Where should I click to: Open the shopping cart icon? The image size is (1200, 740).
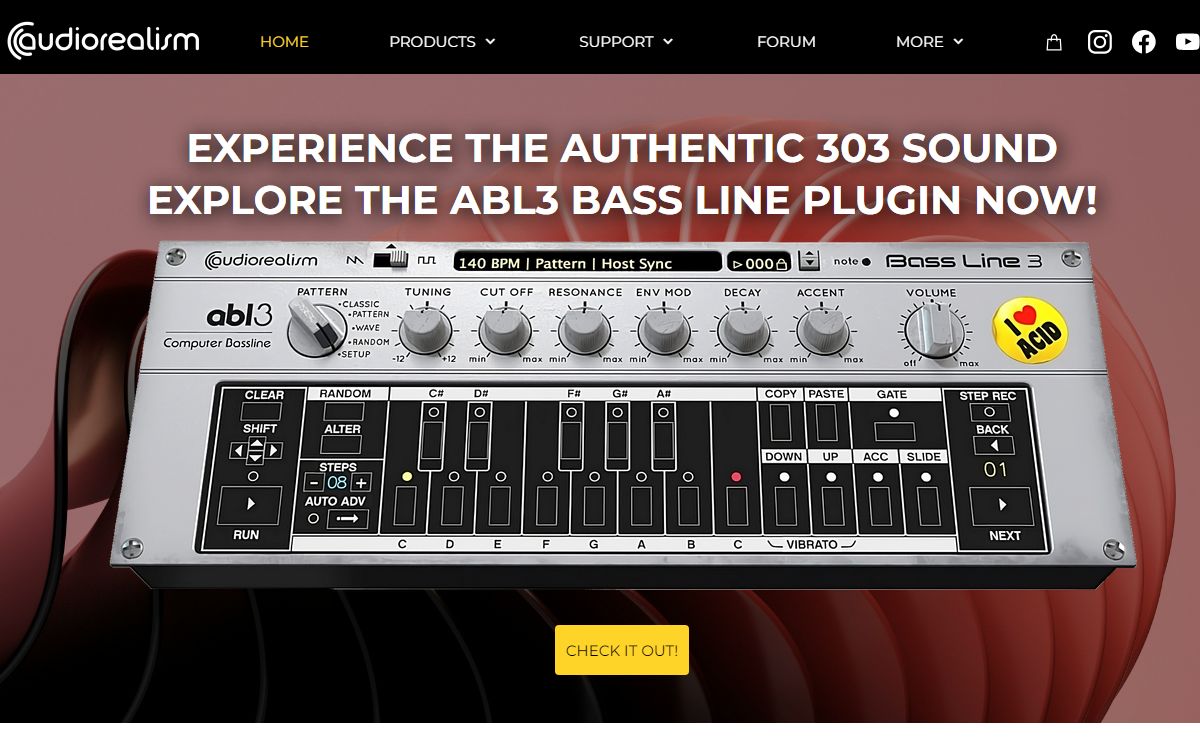[x=1053, y=42]
